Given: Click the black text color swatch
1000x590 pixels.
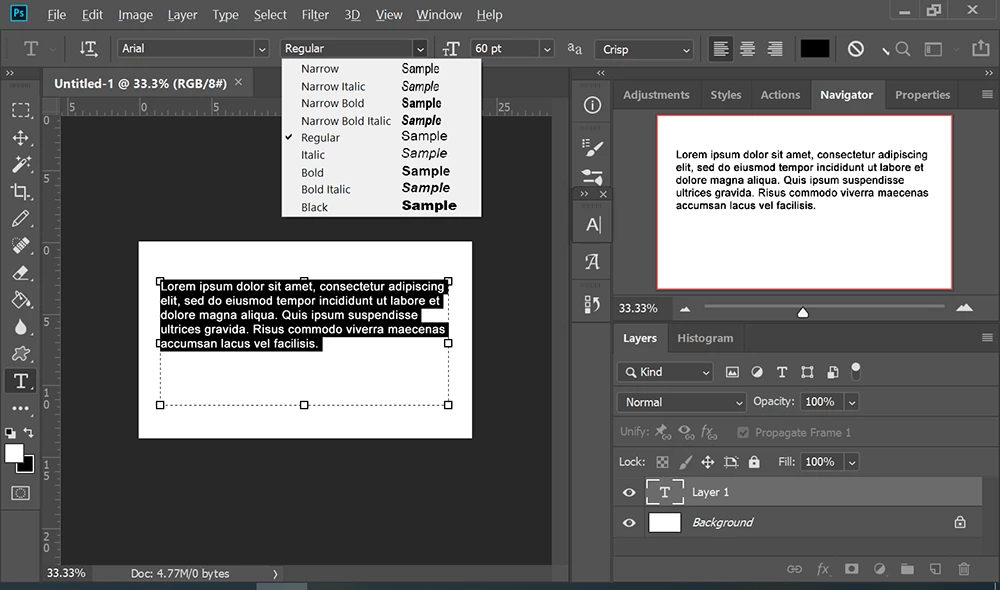Looking at the screenshot, I should [x=814, y=49].
